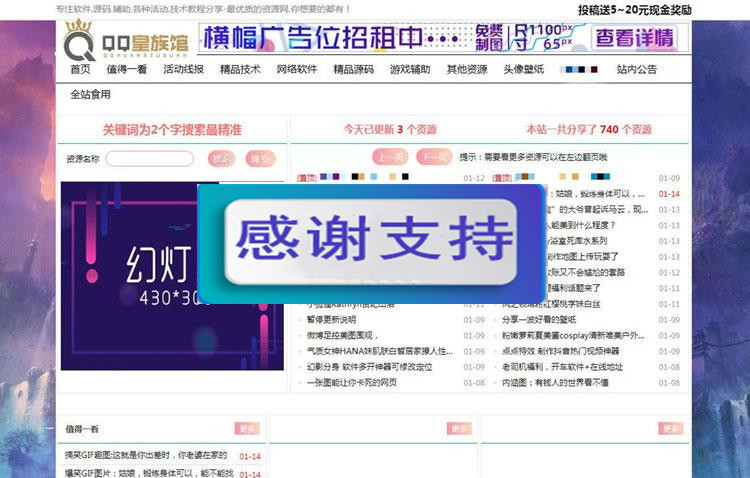Open 爆笑GIF图片：姑娘 article link
The image size is (750, 478).
(x=149, y=473)
